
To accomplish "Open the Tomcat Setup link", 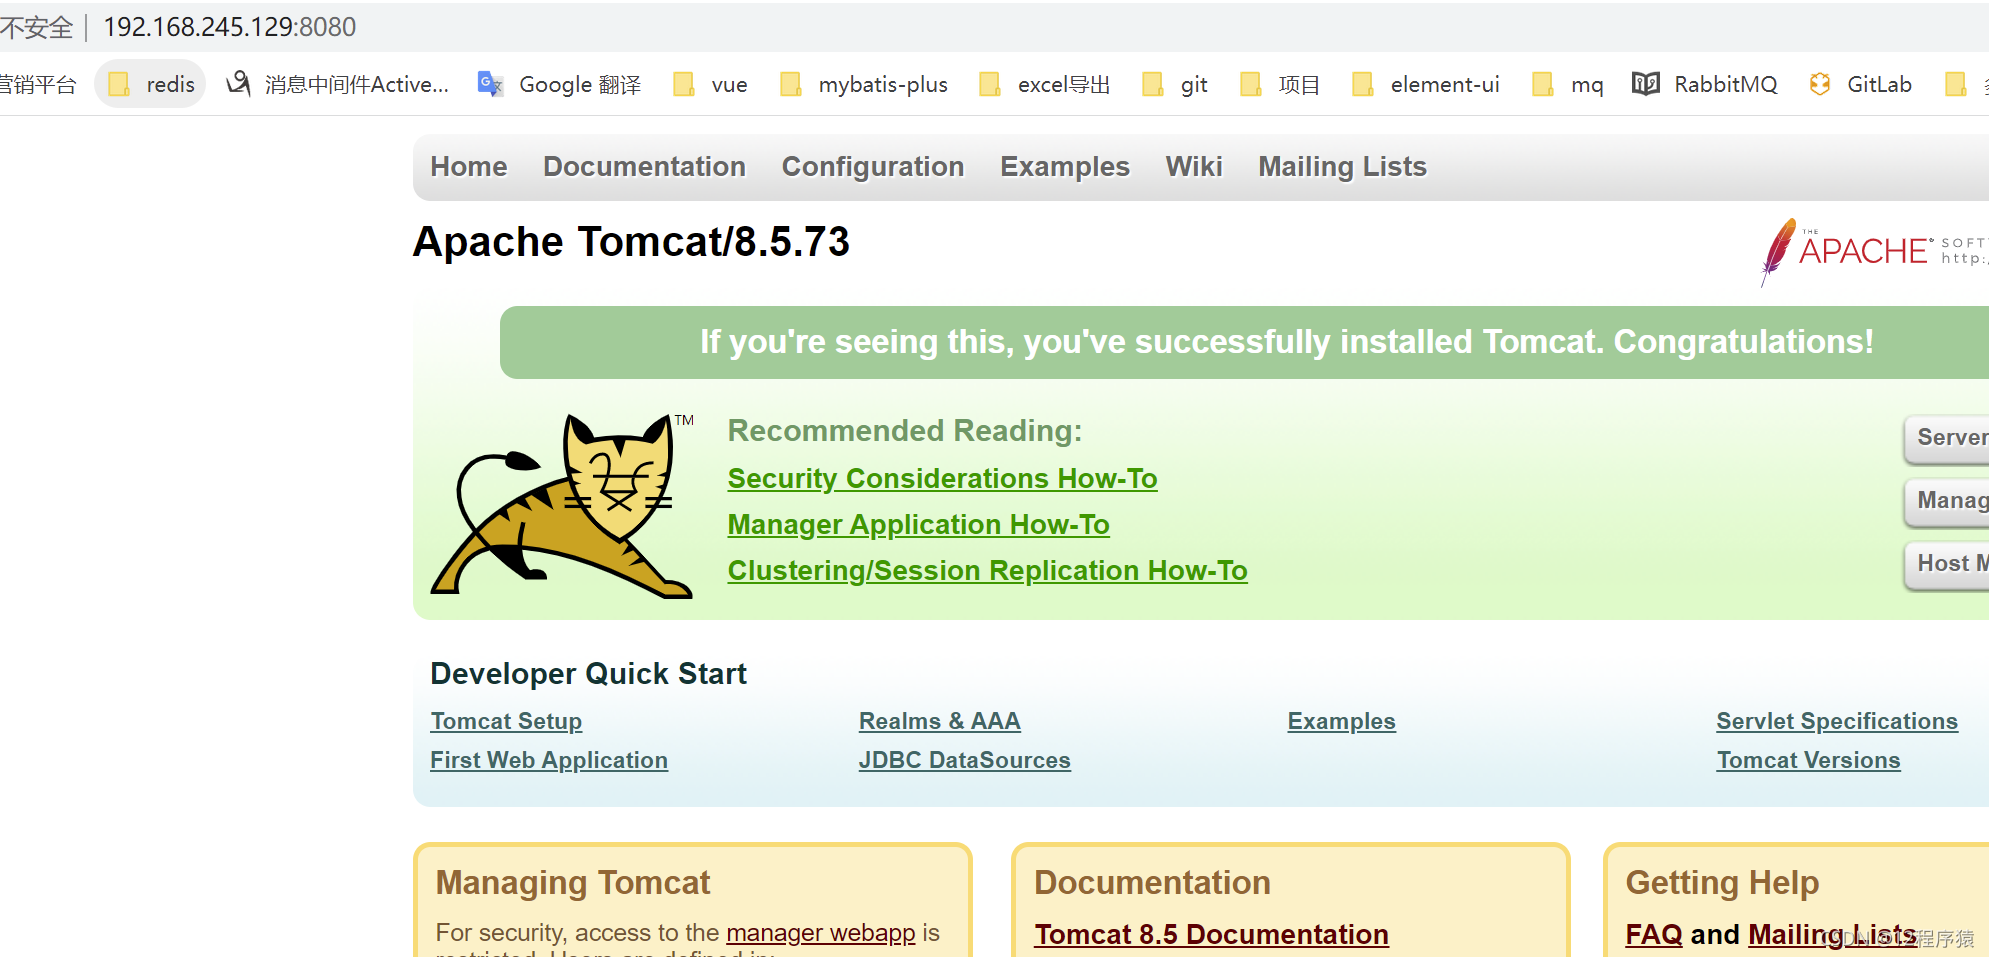I will click(506, 721).
